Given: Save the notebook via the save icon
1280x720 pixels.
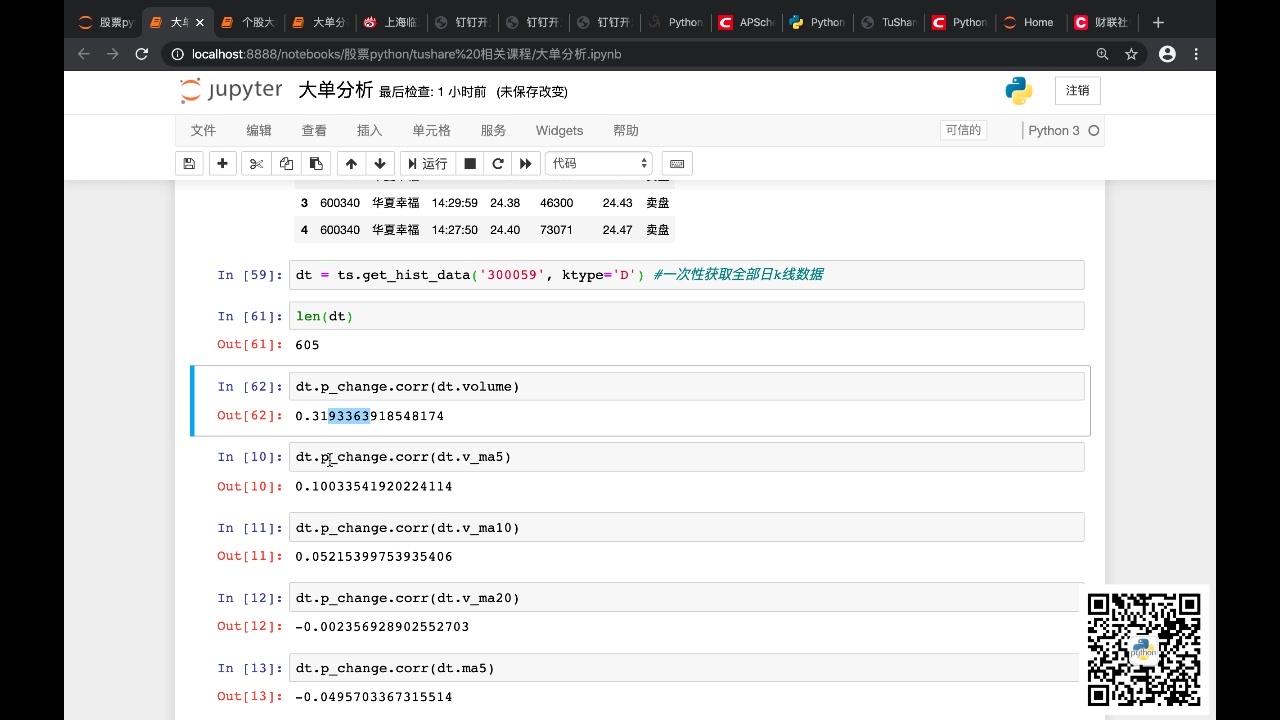Looking at the screenshot, I should click(189, 163).
